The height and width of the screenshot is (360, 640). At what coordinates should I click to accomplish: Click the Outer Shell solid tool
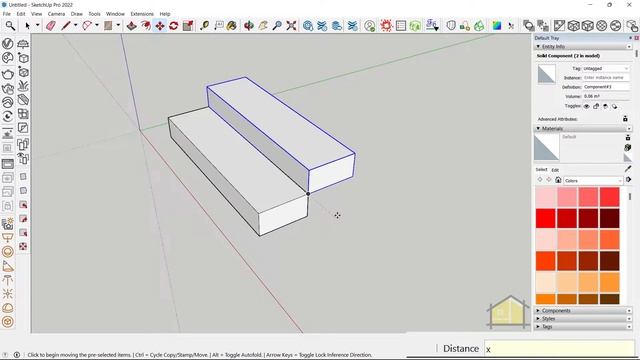coord(529,26)
